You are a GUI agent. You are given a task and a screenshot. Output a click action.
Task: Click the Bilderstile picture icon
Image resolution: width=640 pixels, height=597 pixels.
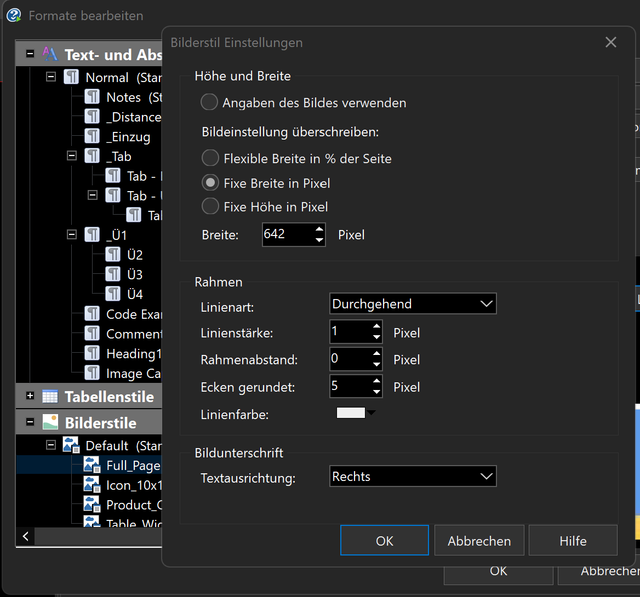point(50,422)
